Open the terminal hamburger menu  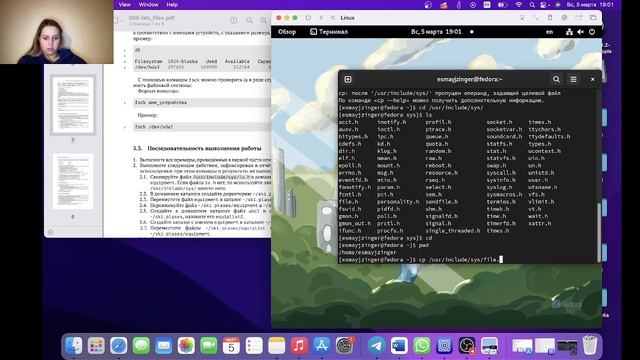pos(573,79)
